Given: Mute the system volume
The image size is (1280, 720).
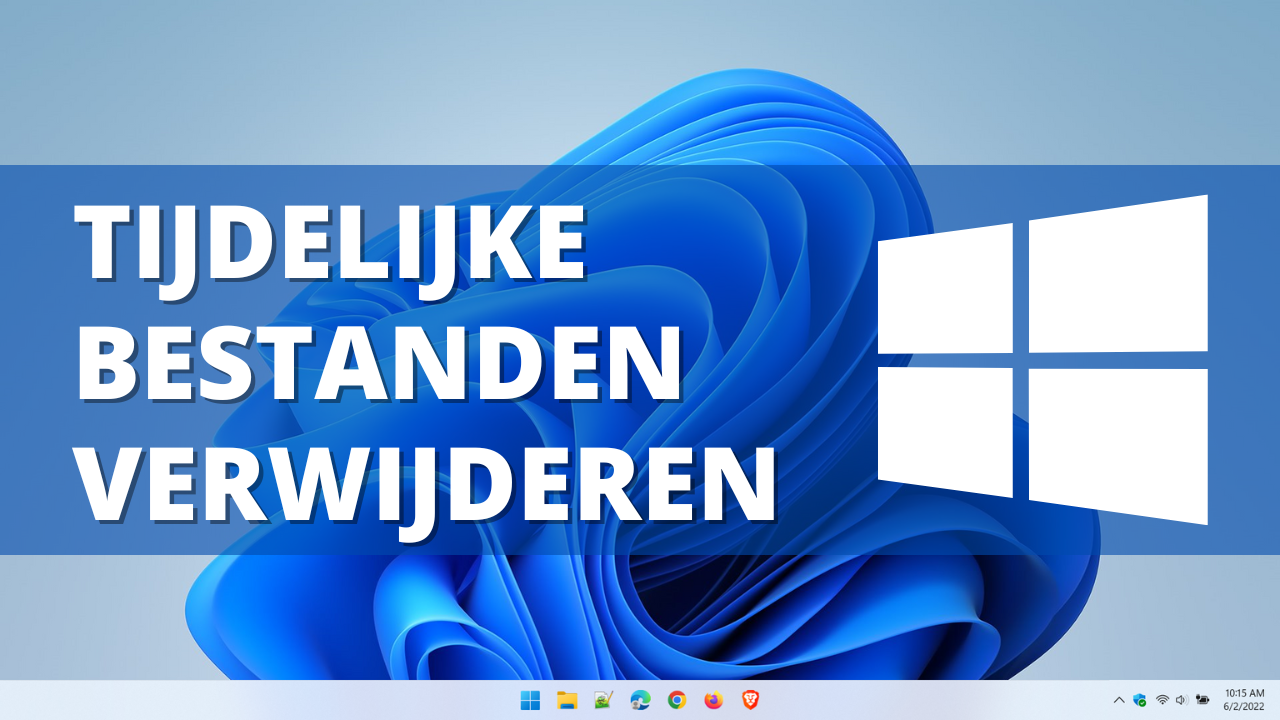Looking at the screenshot, I should [1181, 700].
